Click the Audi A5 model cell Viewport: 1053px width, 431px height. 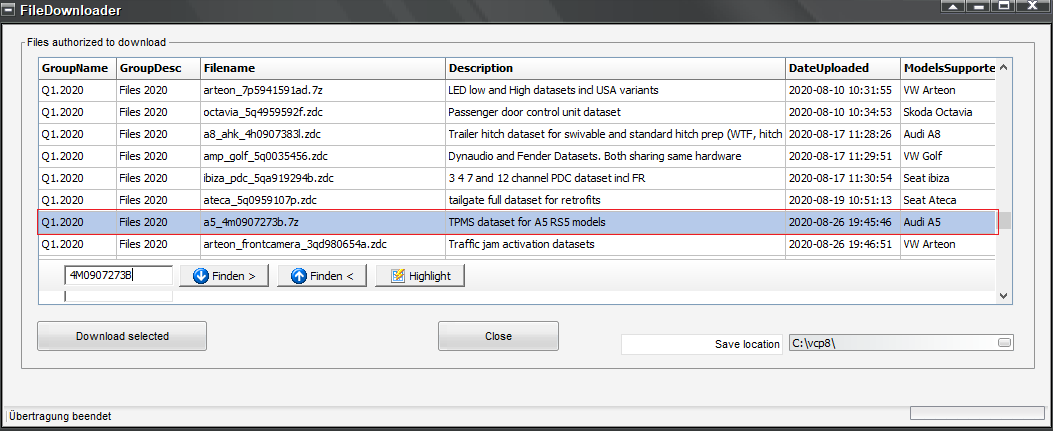(x=948, y=222)
